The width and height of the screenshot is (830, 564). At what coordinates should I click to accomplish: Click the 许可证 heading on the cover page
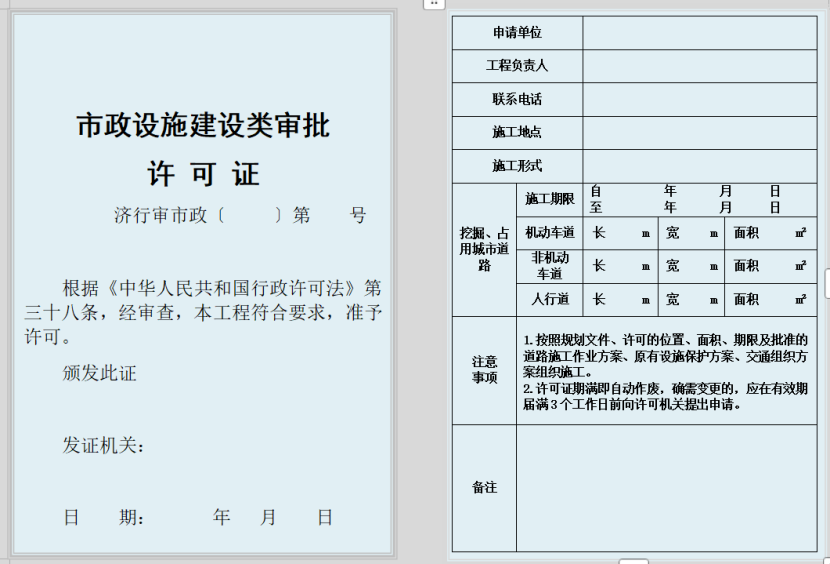(203, 174)
